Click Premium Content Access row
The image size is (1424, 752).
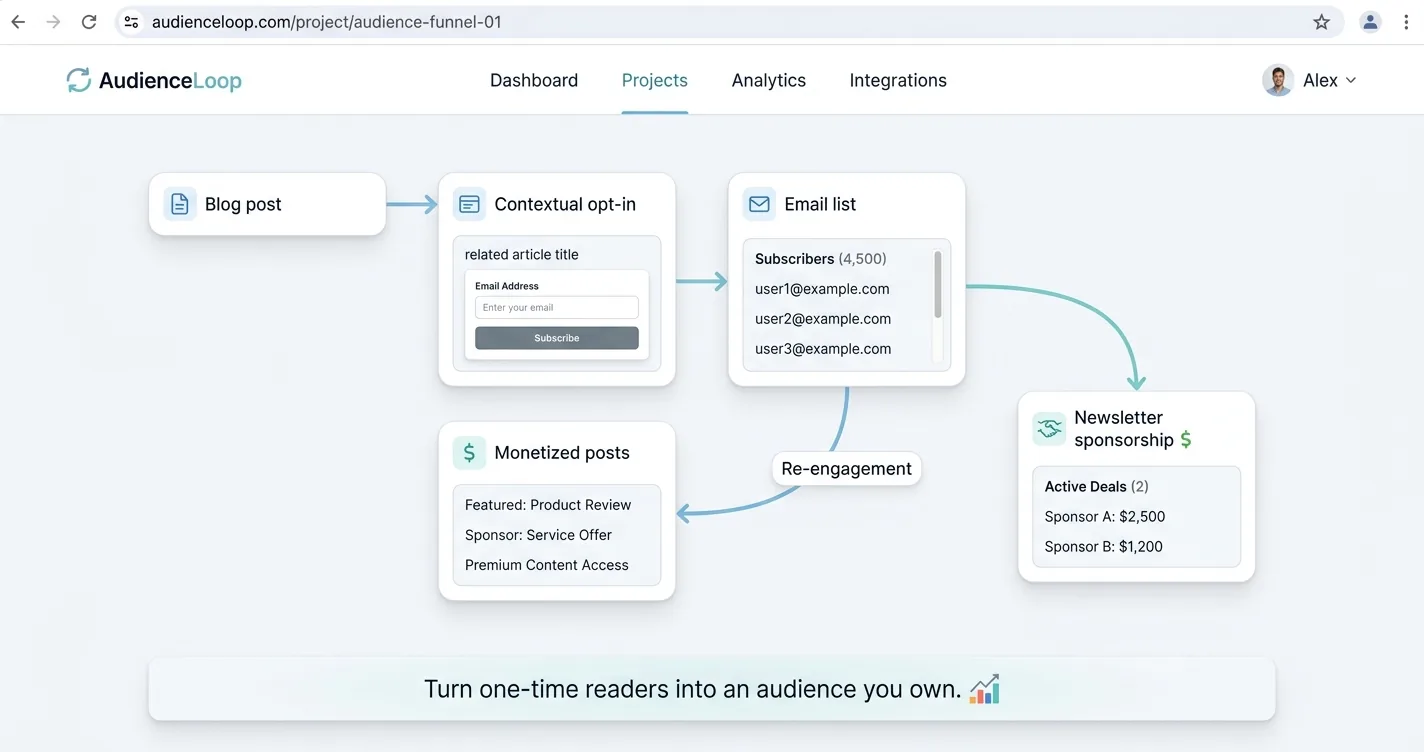click(547, 565)
